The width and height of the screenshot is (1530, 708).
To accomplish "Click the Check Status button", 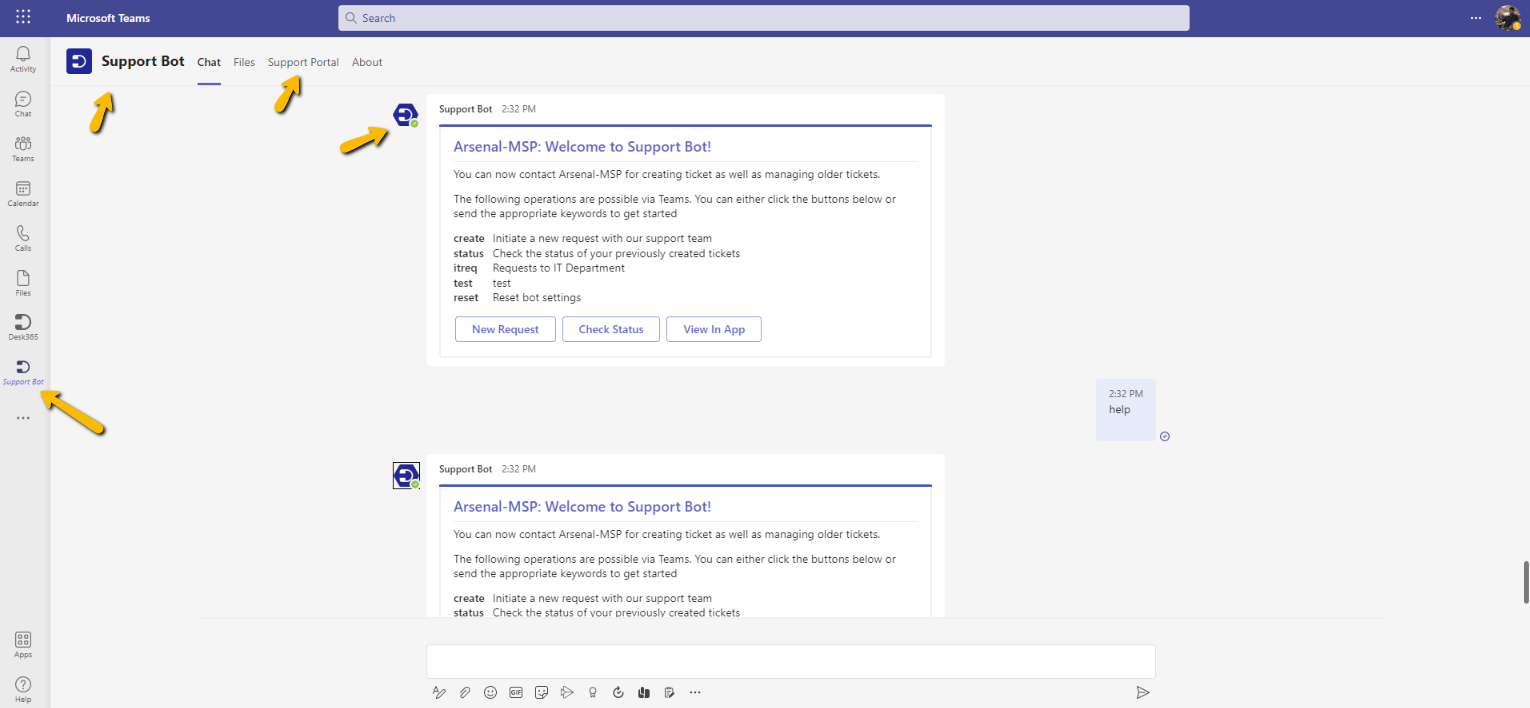I will pos(611,329).
